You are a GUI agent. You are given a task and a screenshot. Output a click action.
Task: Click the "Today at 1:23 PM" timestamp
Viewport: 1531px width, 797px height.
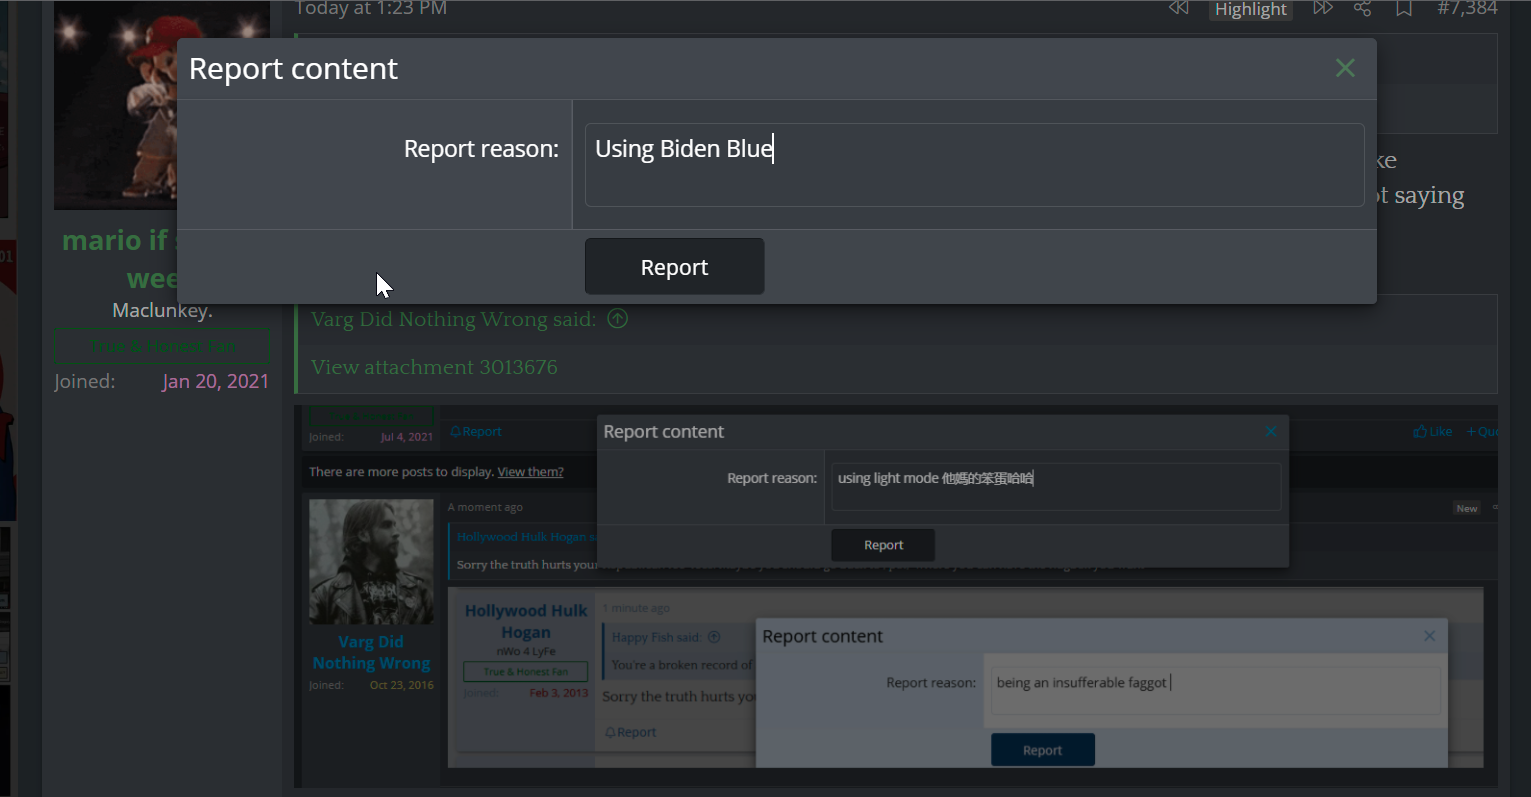click(371, 8)
